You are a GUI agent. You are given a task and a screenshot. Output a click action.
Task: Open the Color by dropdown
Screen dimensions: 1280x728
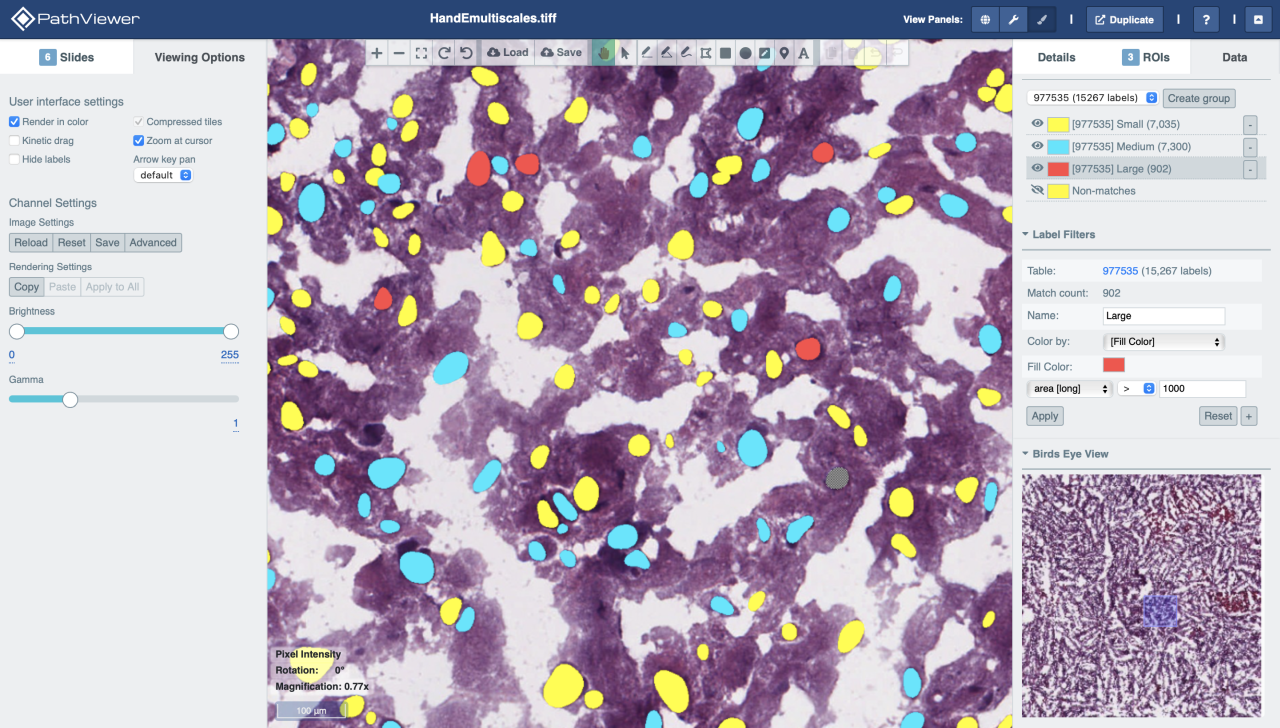pos(1164,342)
